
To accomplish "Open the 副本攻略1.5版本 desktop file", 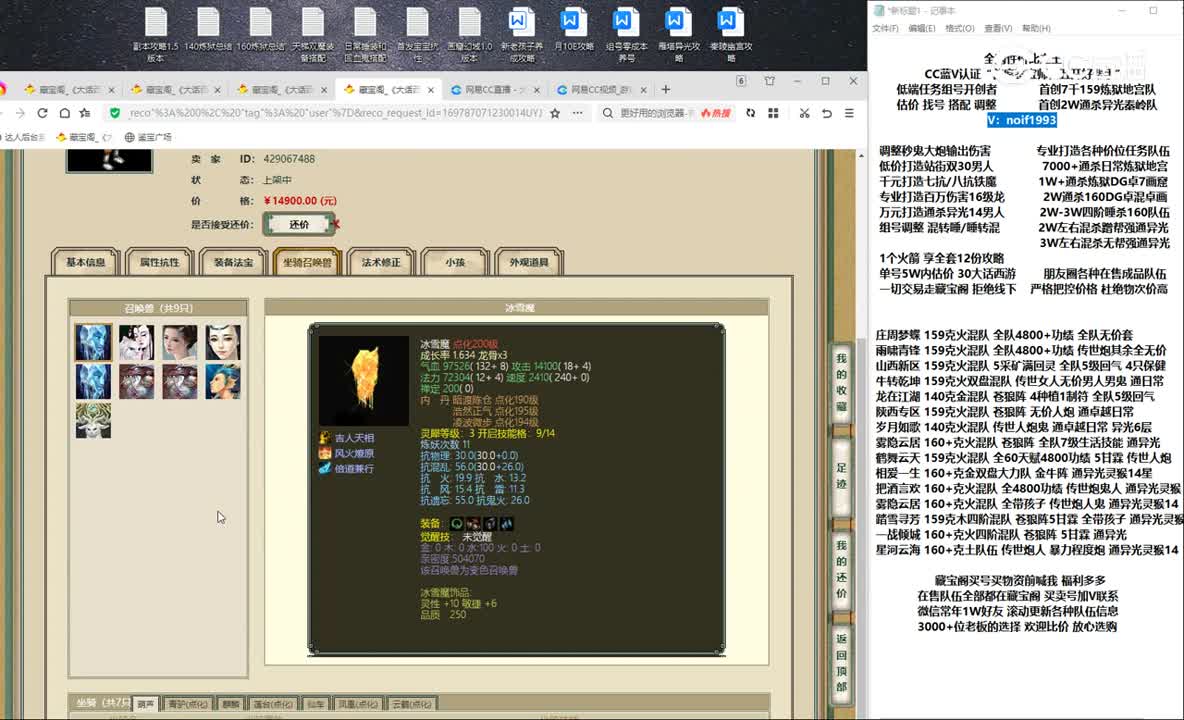I will click(156, 34).
